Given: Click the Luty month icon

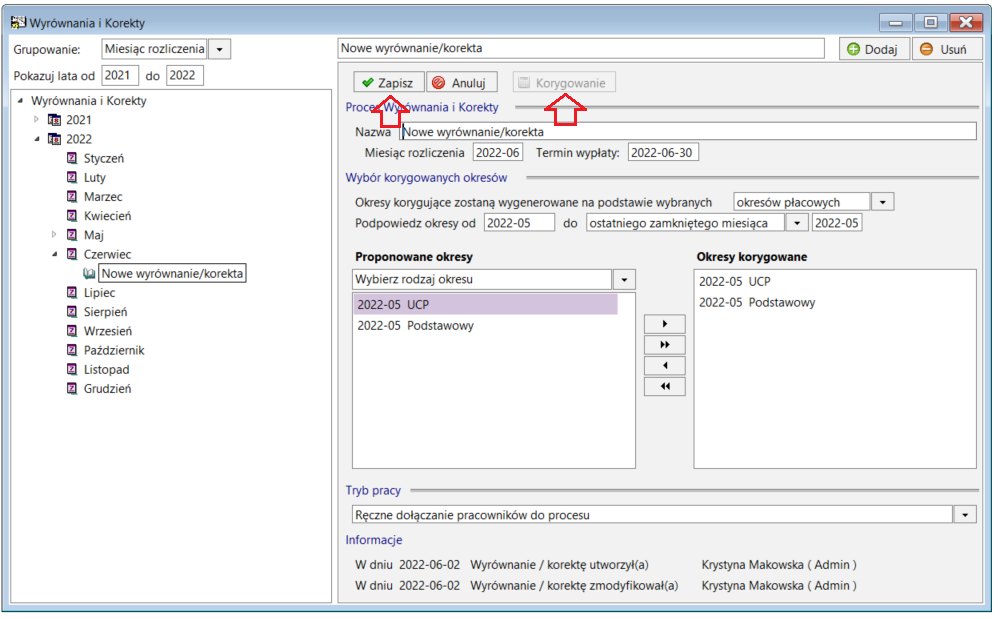Looking at the screenshot, I should [x=72, y=177].
